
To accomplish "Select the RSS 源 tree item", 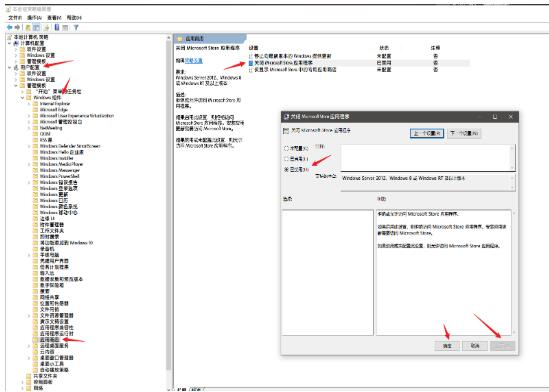I will [x=46, y=140].
